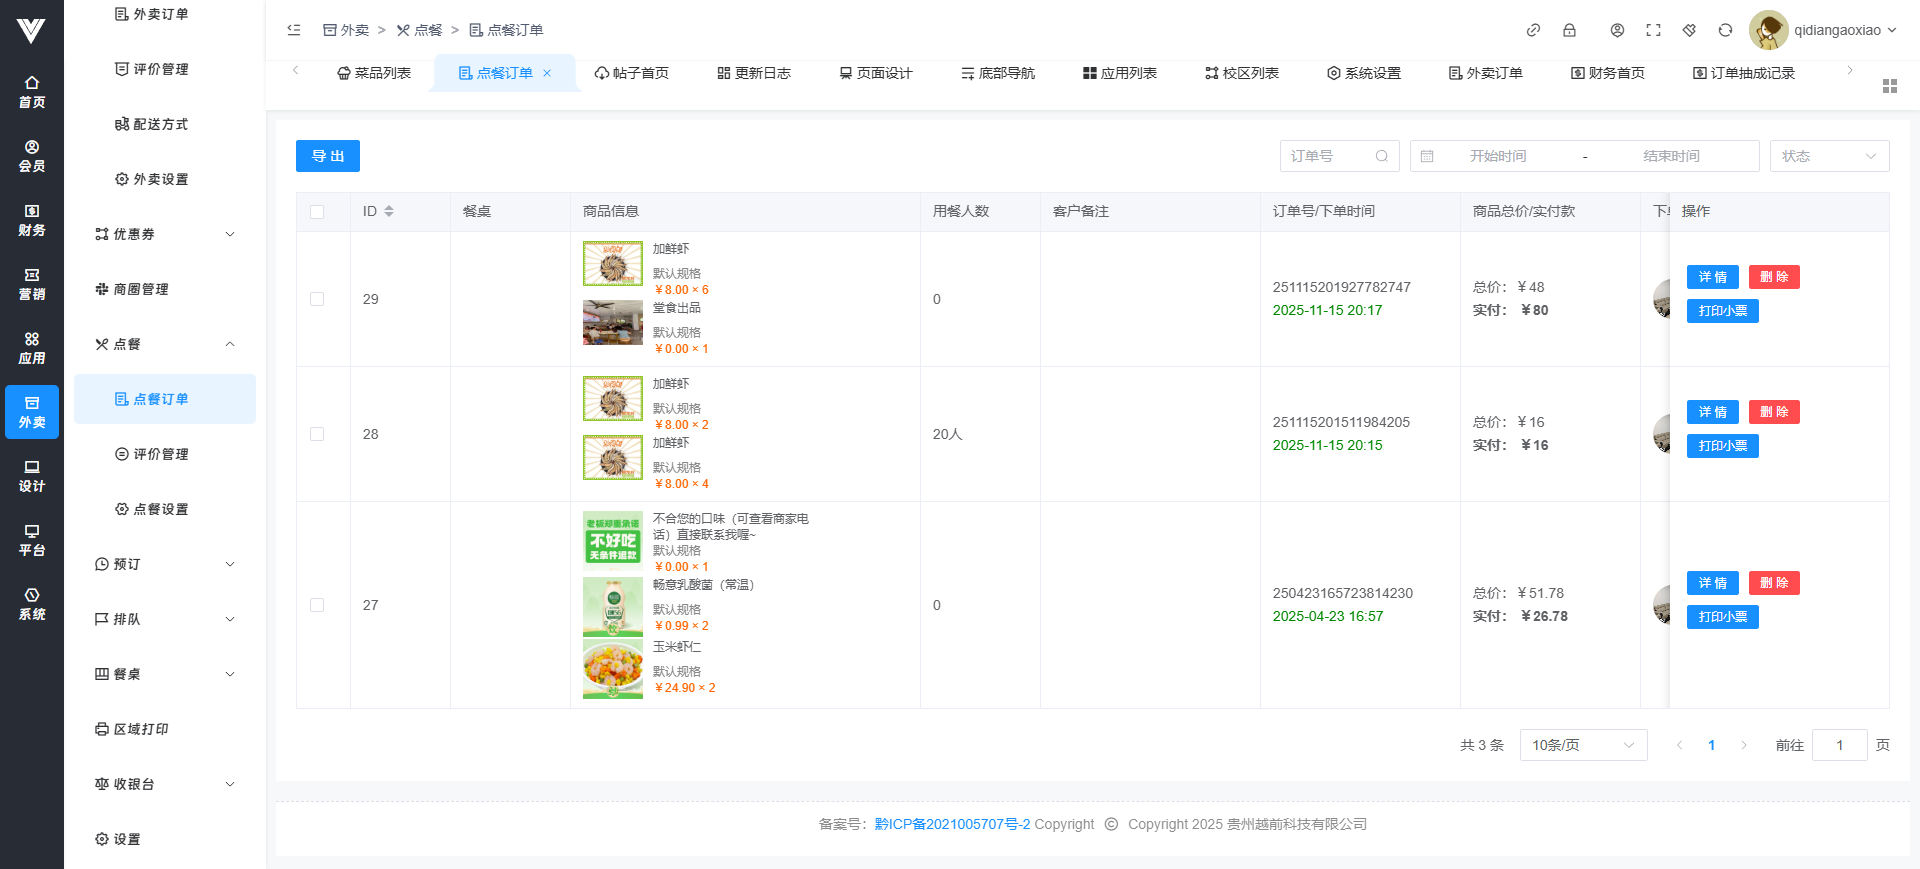Open 点餐设置 in the sidebar menu
Viewport: 1920px width, 869px height.
click(160, 509)
